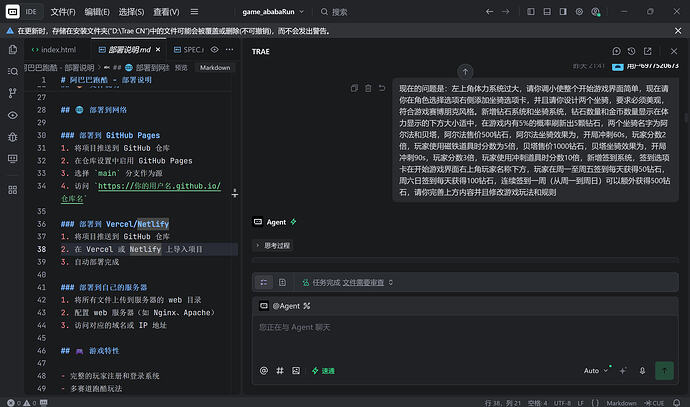Expand the 思考过程 section
The width and height of the screenshot is (690, 407).
tap(273, 246)
